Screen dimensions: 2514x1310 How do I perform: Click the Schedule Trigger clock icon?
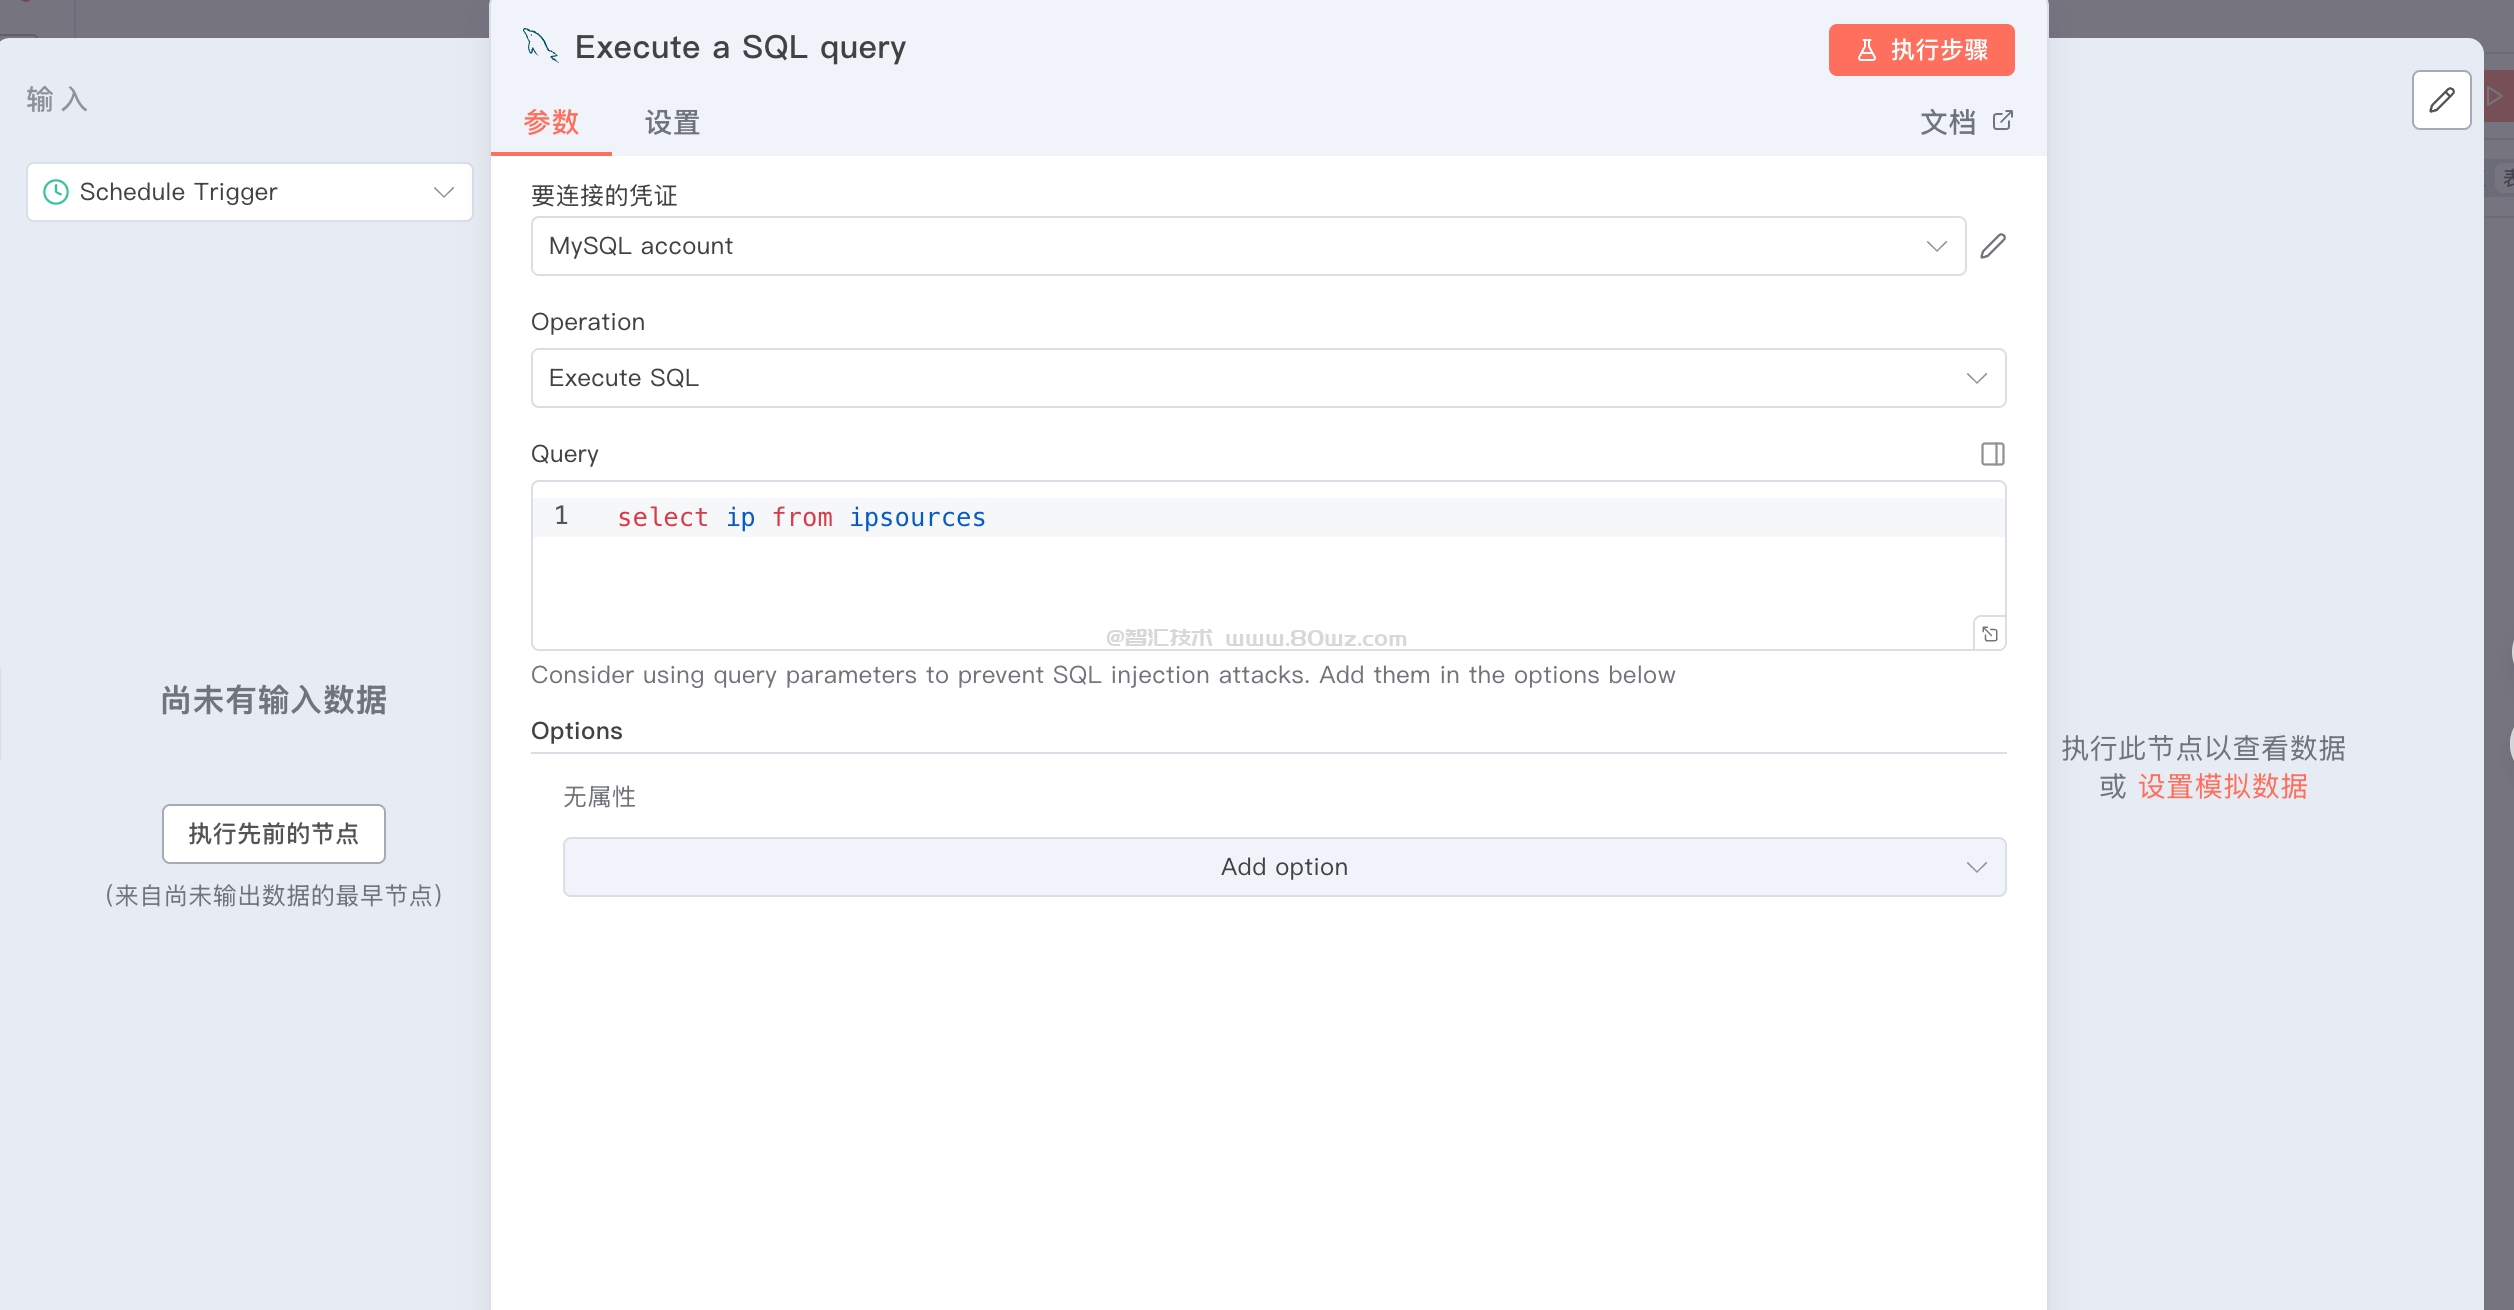tap(56, 192)
